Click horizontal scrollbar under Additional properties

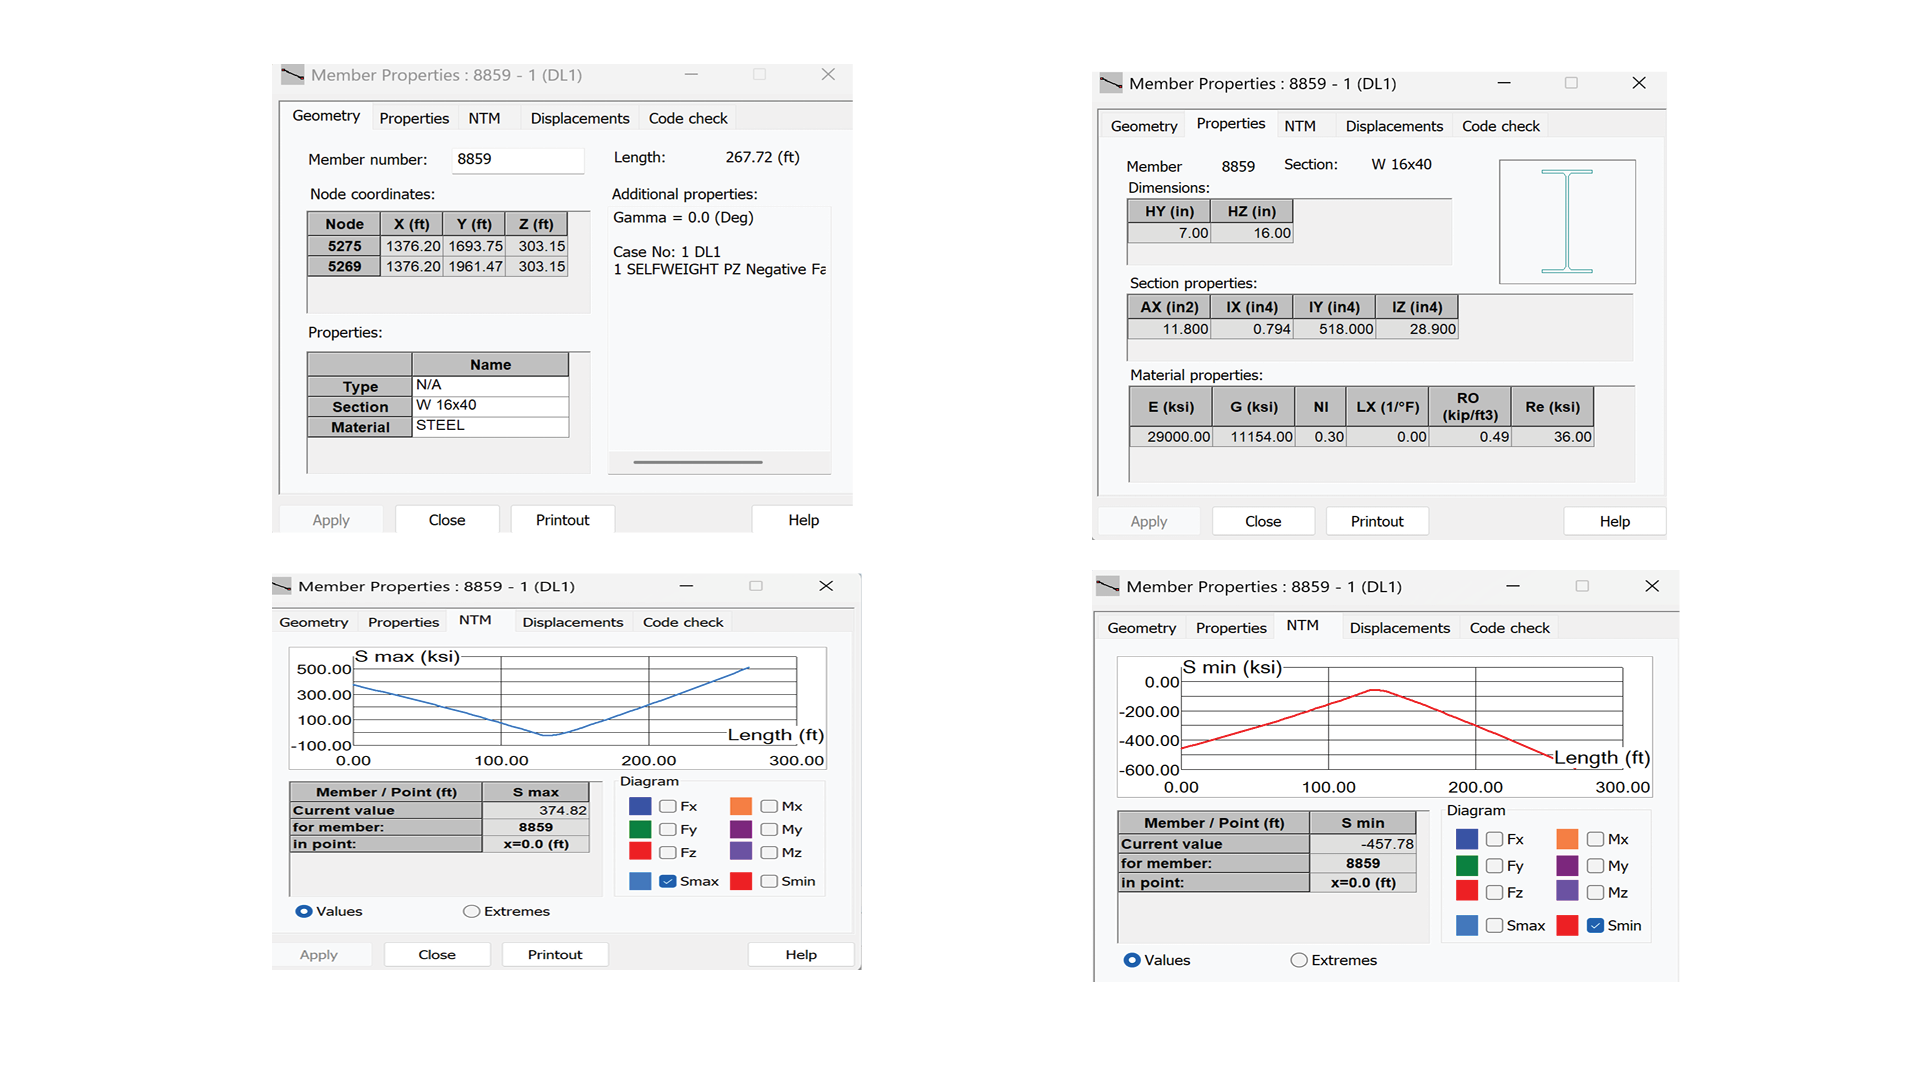[698, 462]
